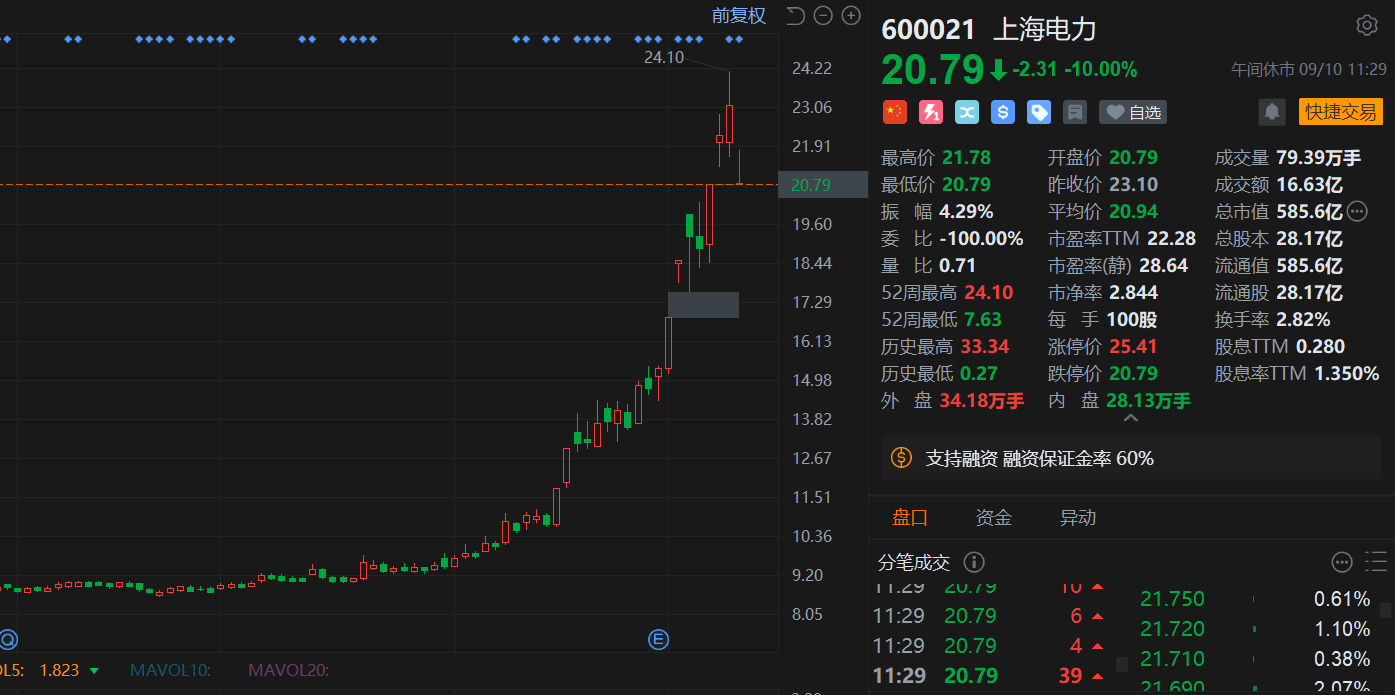Screen dimensions: 1395x695
Task: Click tick trade row with volume 6
Action: click(990, 616)
